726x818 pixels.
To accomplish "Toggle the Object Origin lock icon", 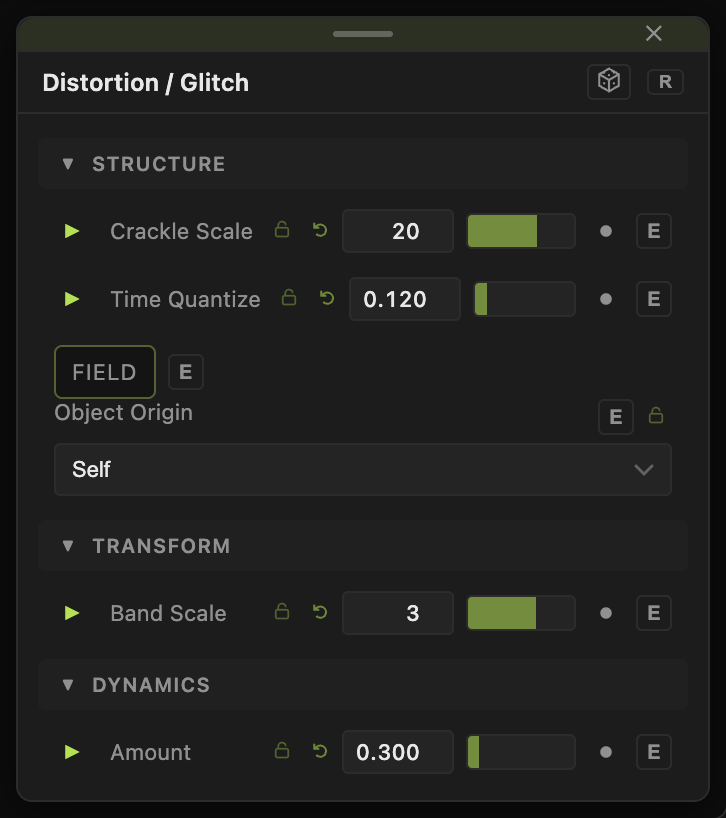I will pos(656,416).
